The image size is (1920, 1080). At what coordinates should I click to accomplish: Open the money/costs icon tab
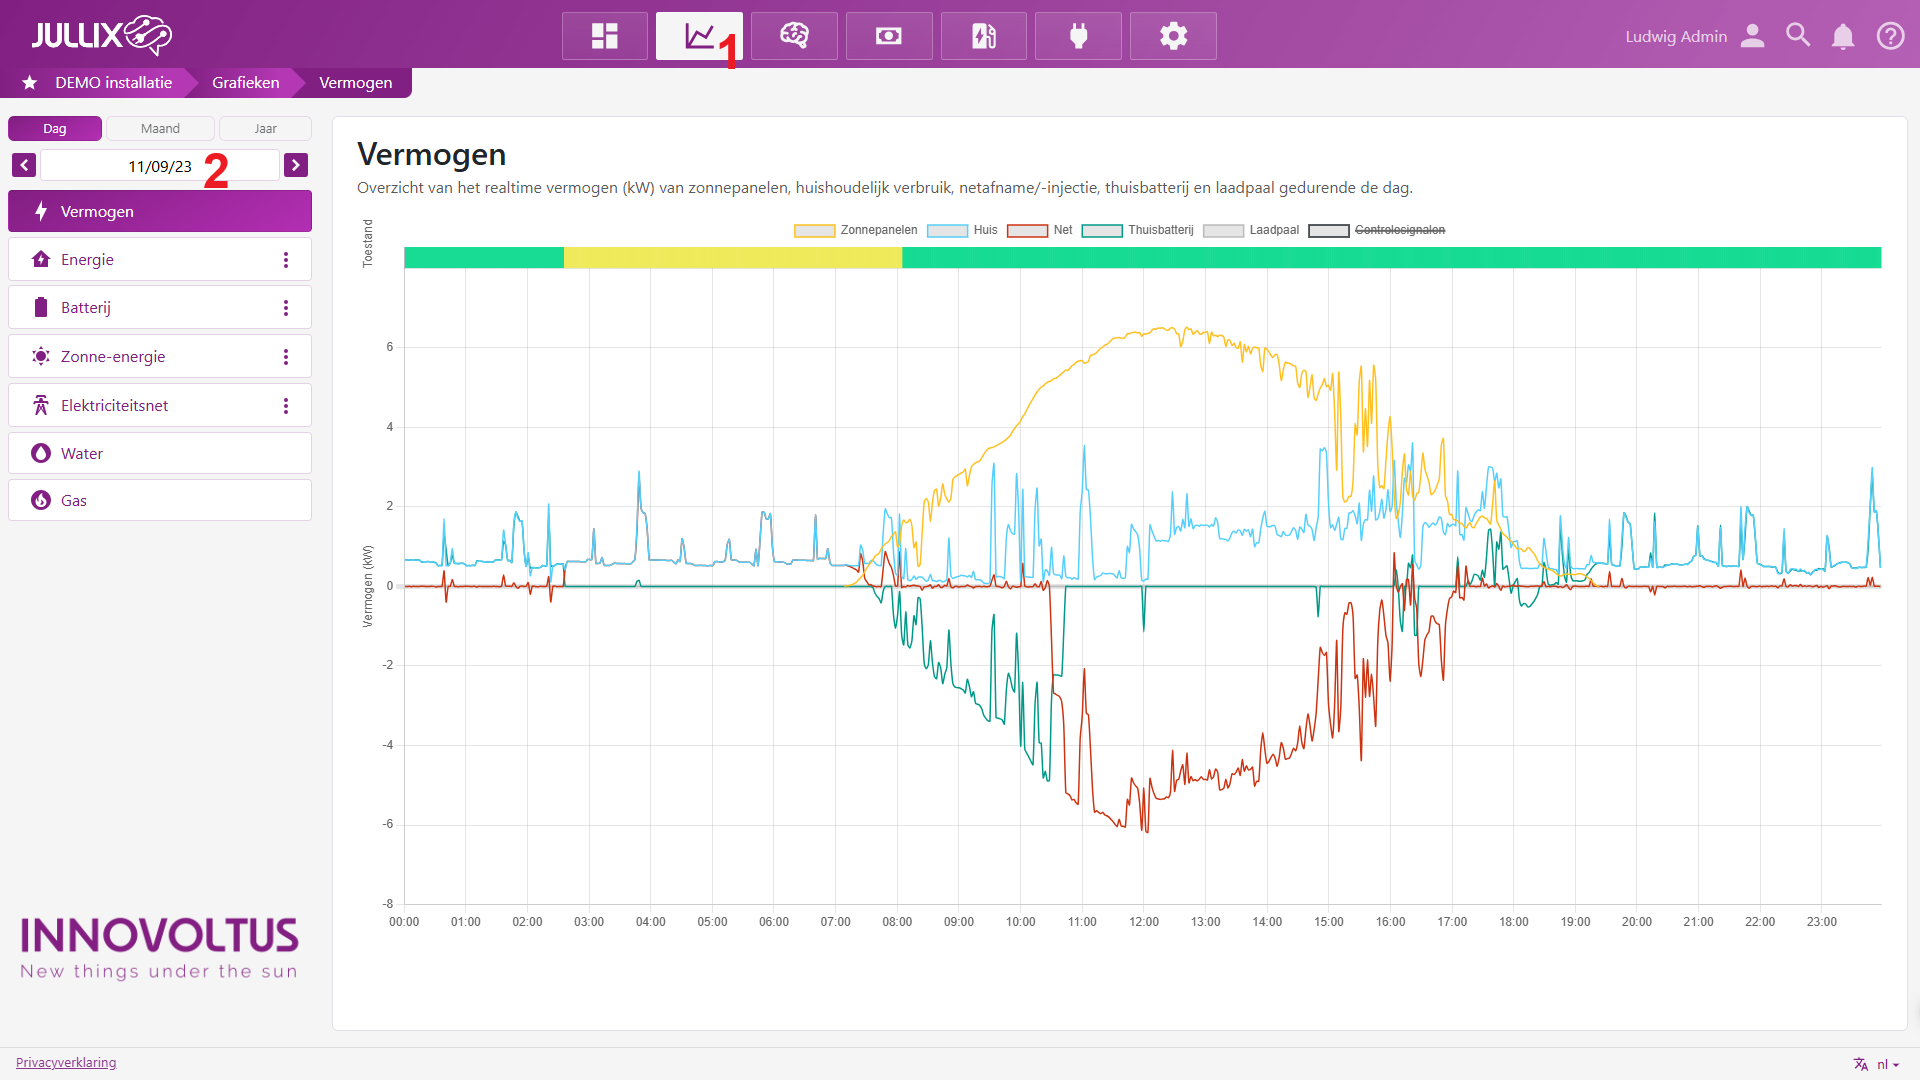[888, 36]
